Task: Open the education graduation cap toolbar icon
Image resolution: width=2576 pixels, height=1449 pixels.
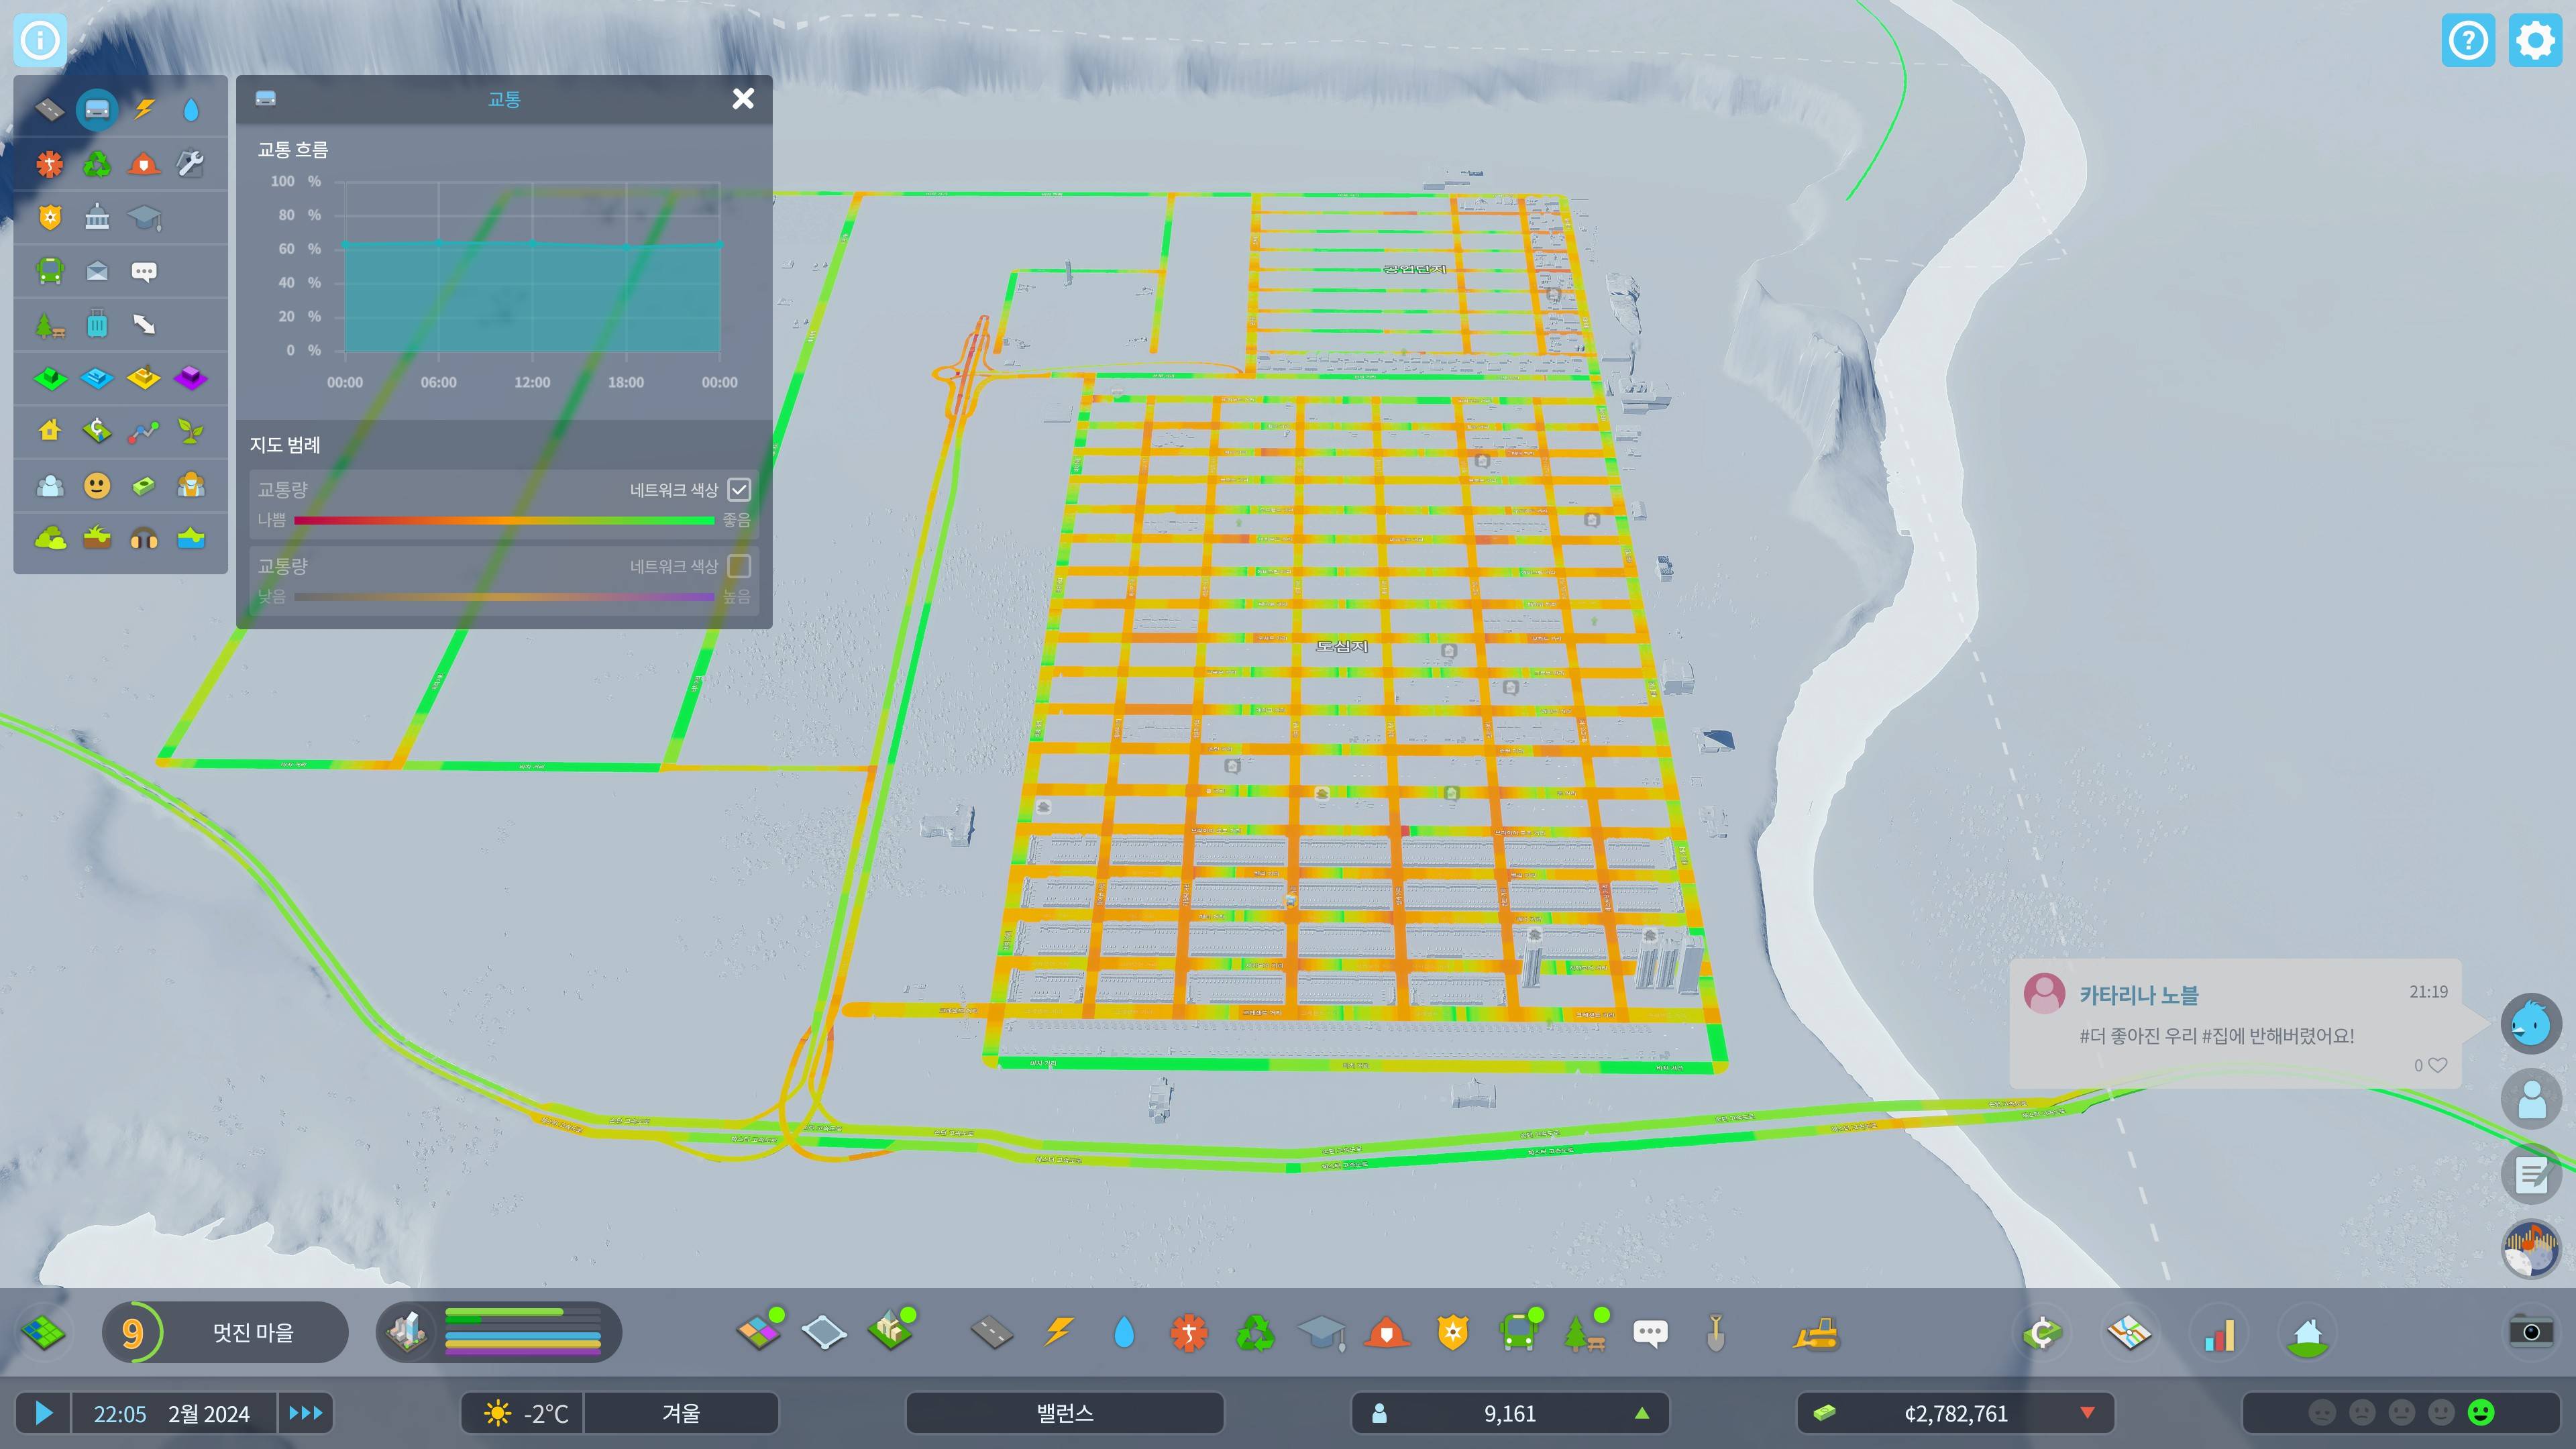Action: click(x=1321, y=1333)
